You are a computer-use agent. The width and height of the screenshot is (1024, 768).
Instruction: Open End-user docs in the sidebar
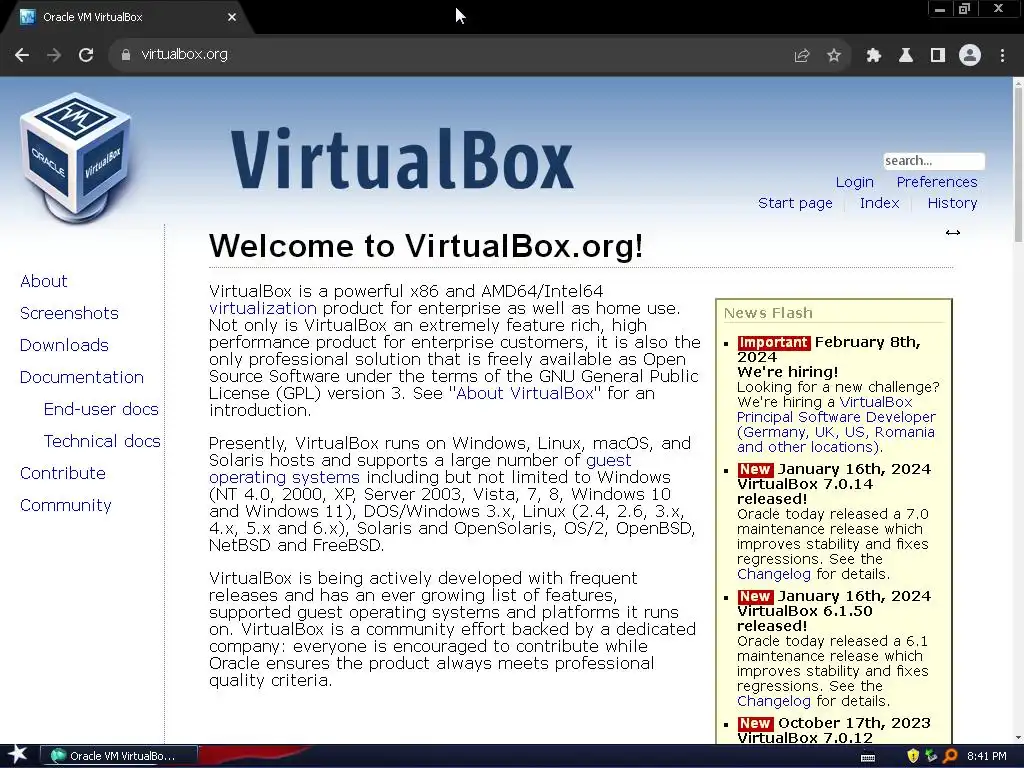[x=101, y=409]
